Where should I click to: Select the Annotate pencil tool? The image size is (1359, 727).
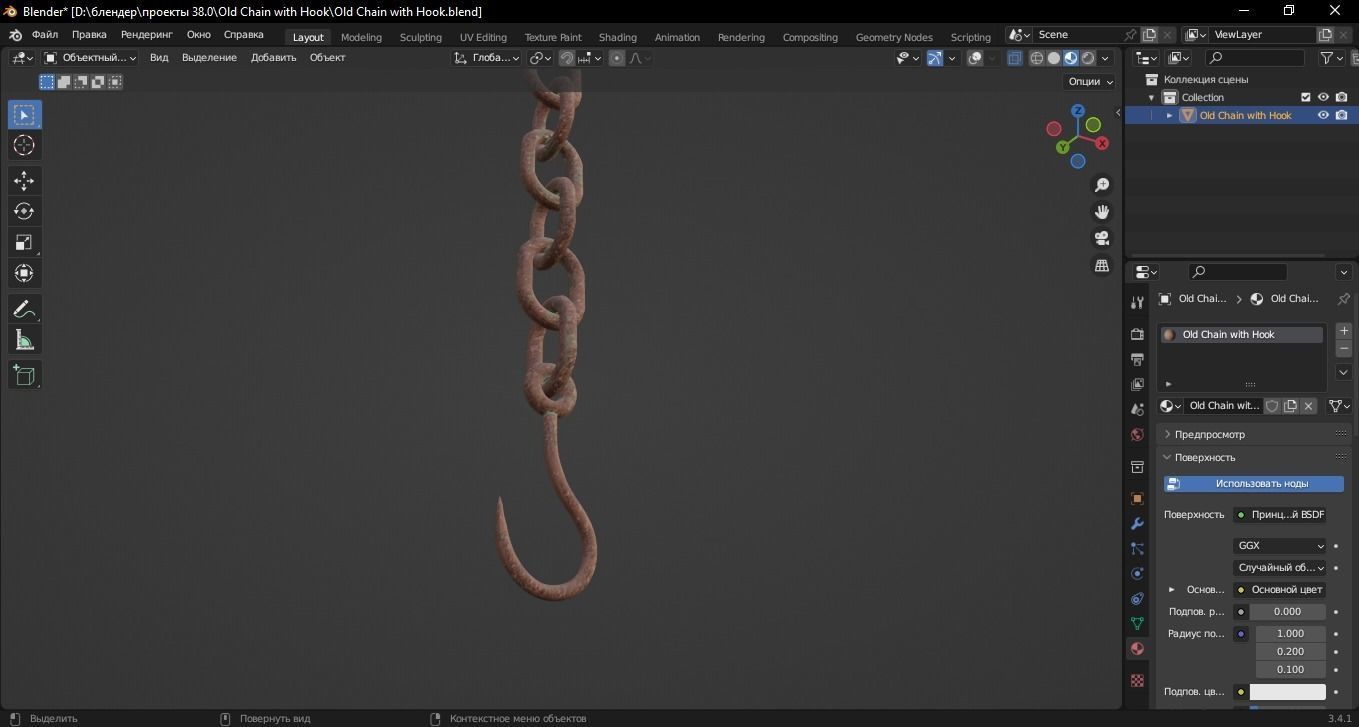(24, 309)
